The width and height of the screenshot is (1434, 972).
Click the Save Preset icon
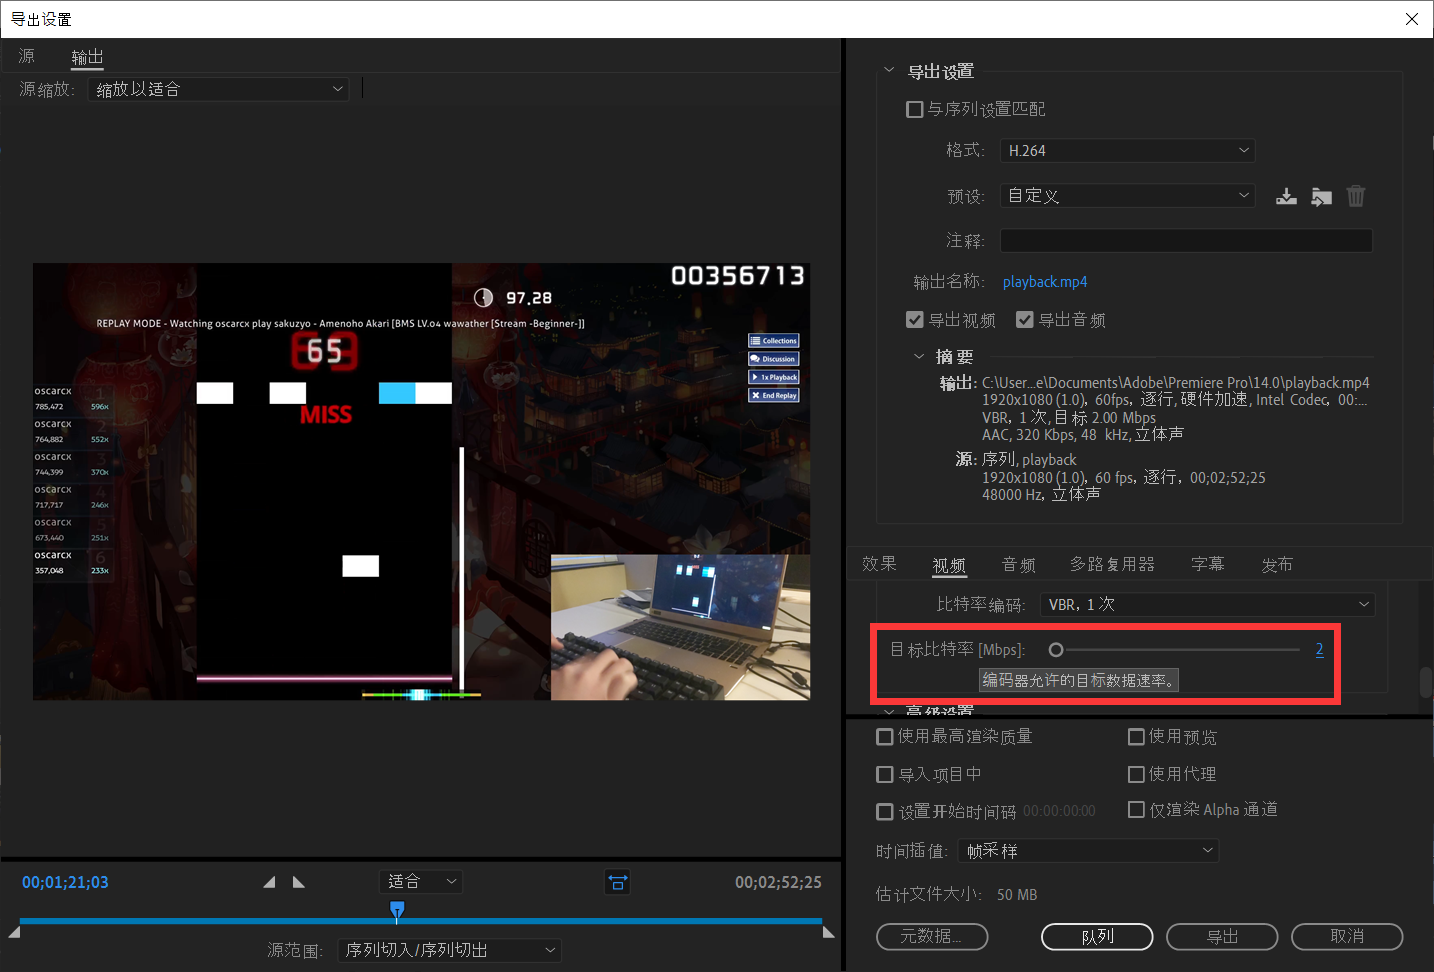1286,196
